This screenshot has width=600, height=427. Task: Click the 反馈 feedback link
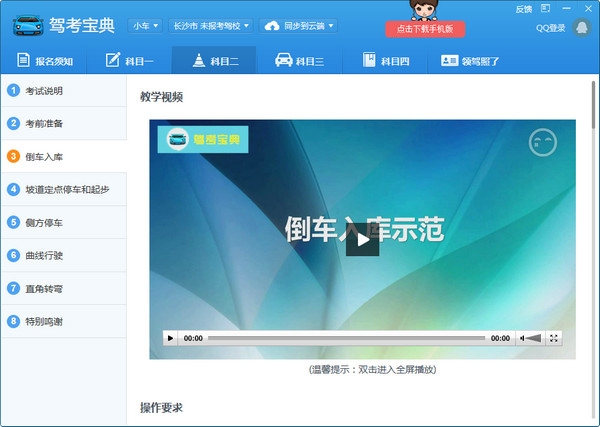point(523,9)
